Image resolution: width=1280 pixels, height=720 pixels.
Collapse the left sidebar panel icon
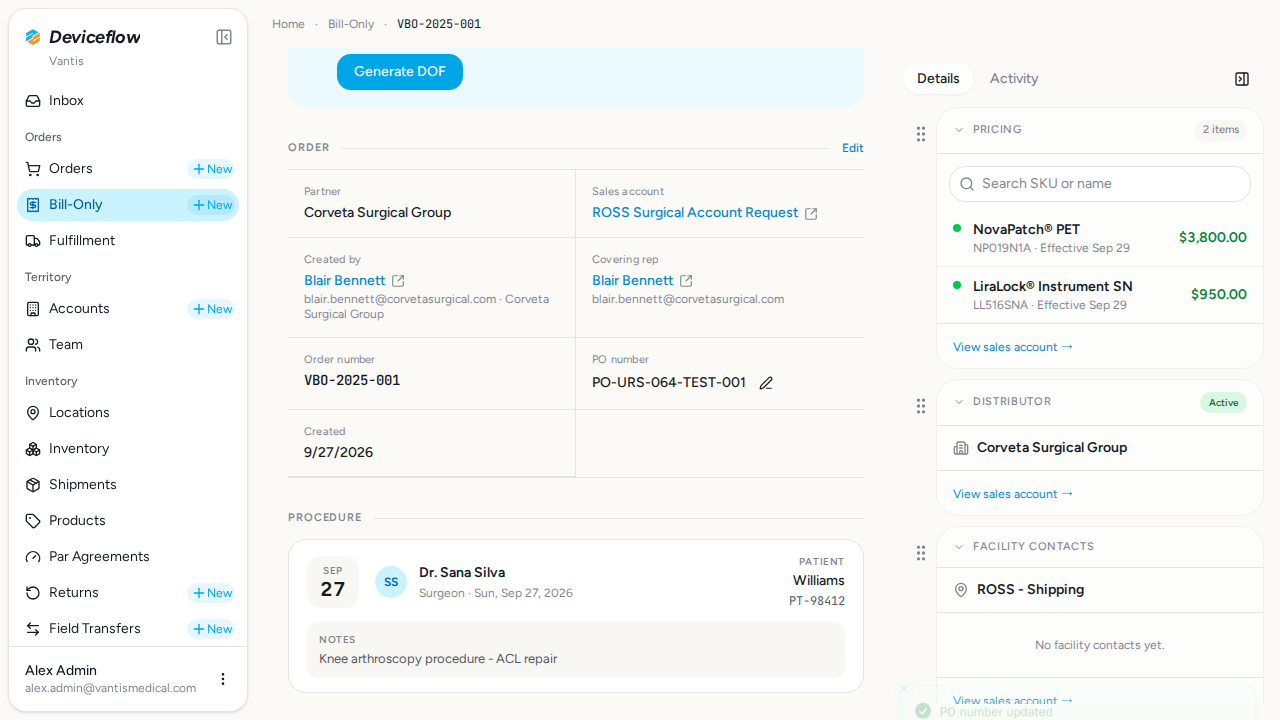pyautogui.click(x=224, y=37)
